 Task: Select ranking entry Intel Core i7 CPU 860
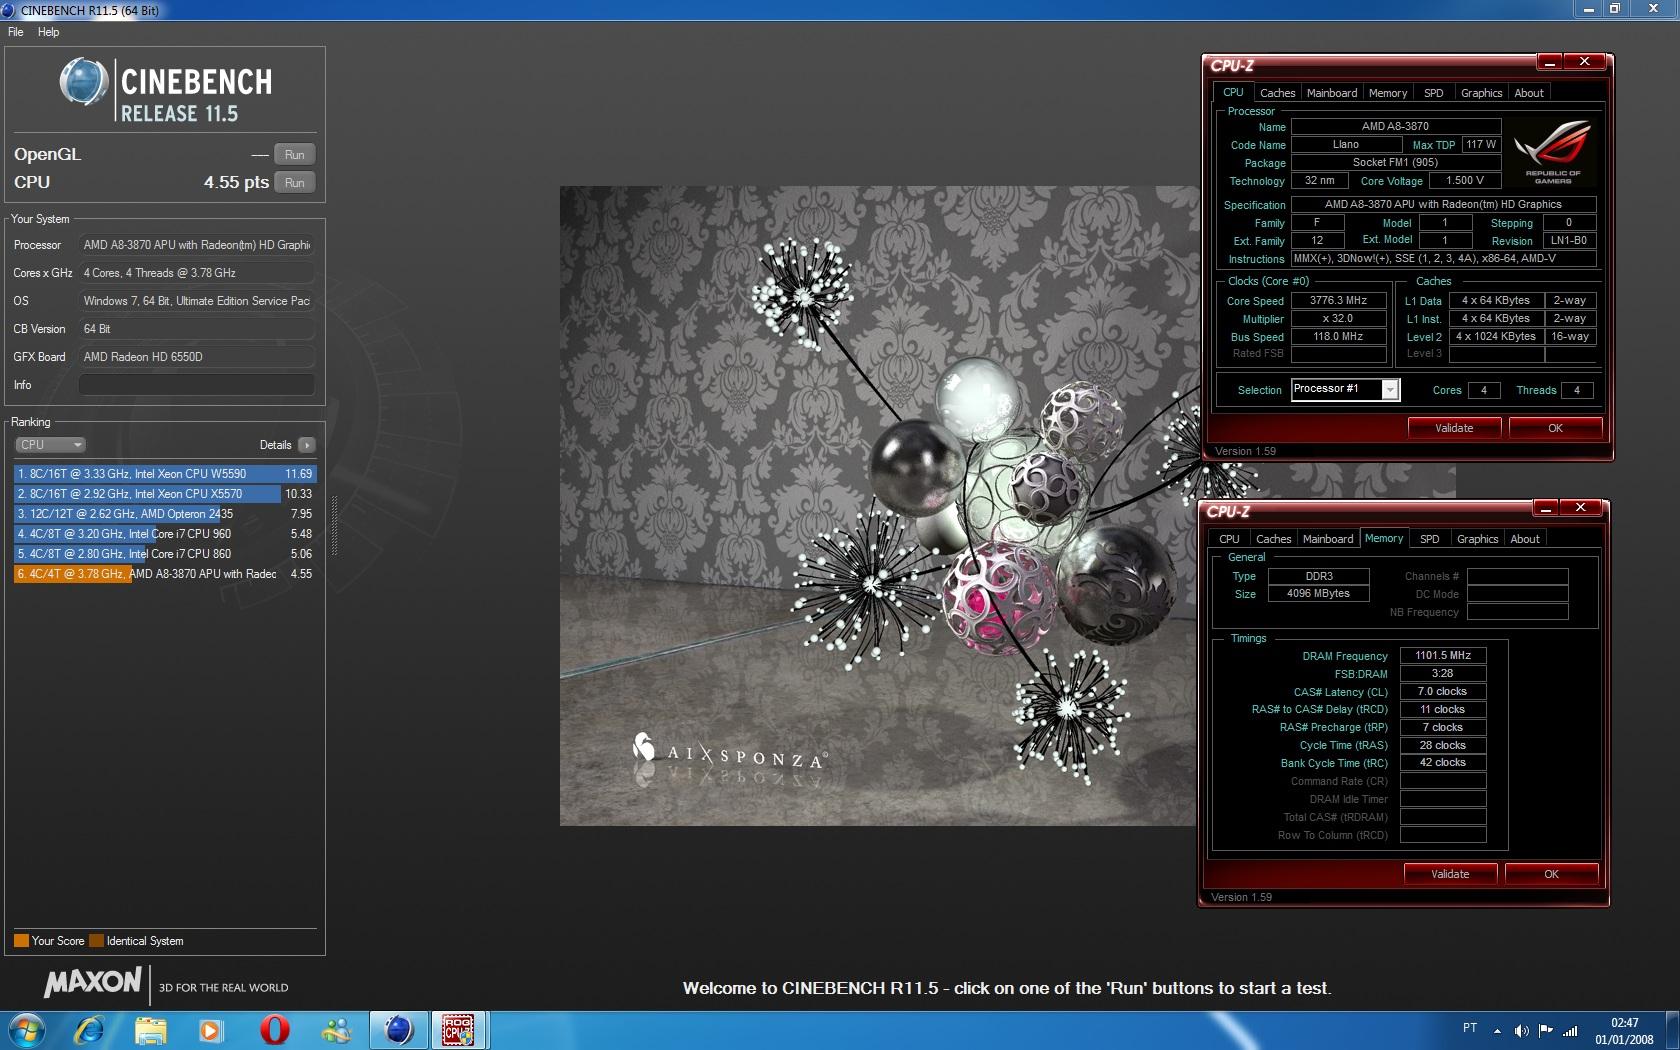[x=165, y=554]
